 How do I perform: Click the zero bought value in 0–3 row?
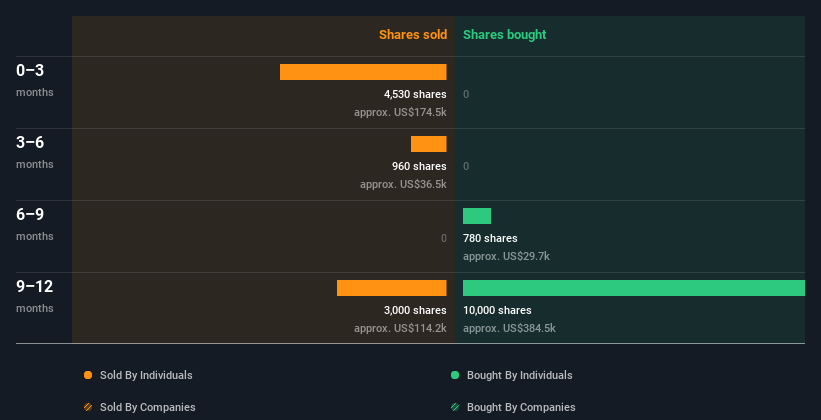[466, 94]
